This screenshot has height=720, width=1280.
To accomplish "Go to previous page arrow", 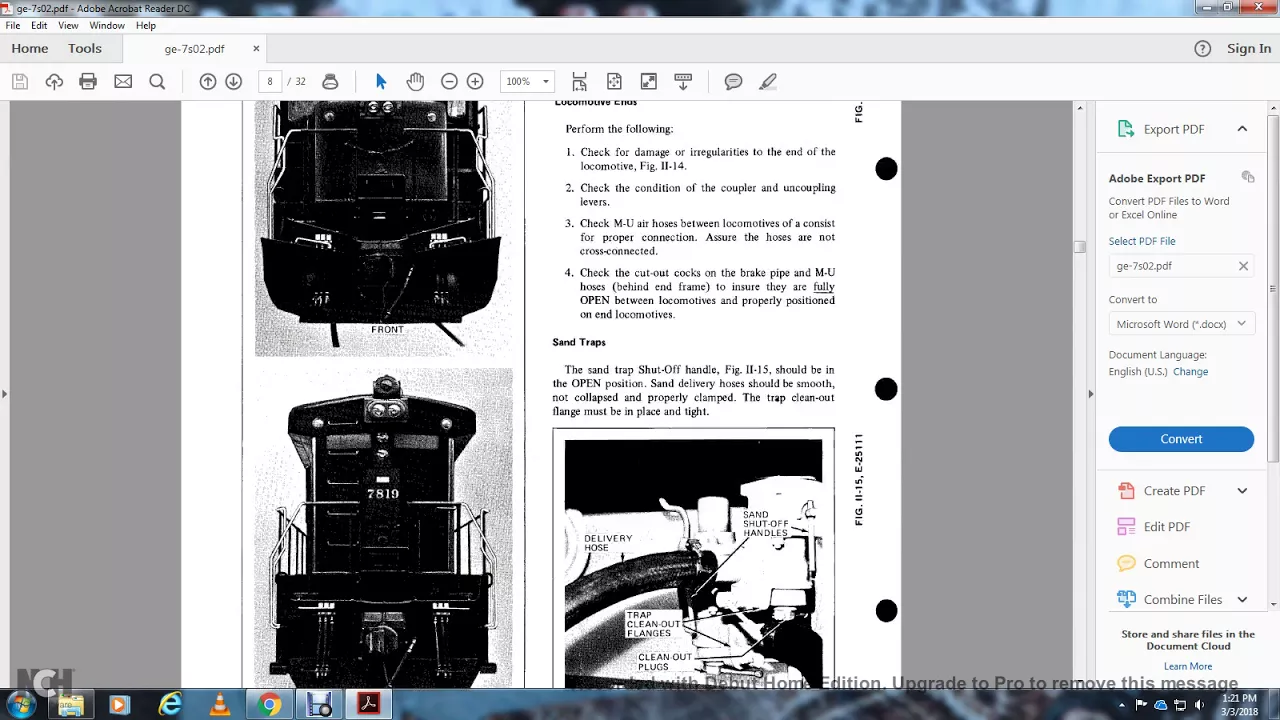I will point(208,81).
